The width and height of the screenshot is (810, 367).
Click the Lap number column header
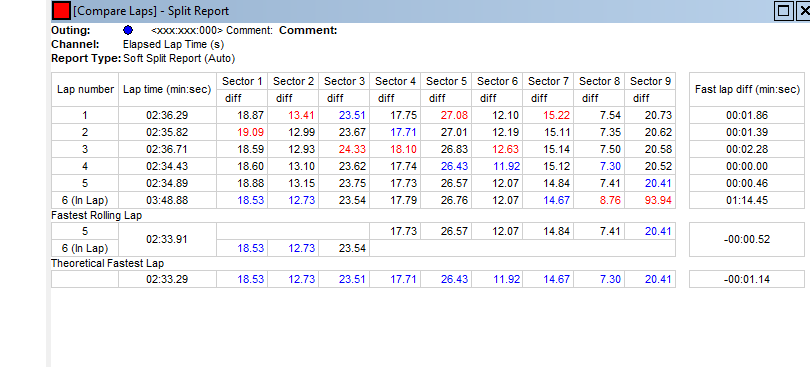[85, 89]
